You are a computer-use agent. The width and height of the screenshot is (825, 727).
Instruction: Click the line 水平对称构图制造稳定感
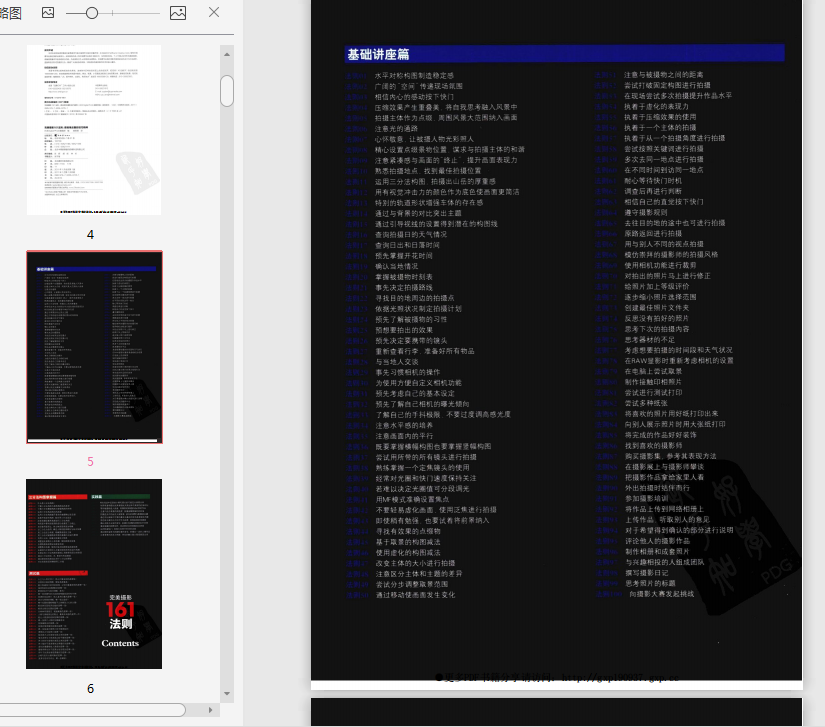[x=414, y=76]
